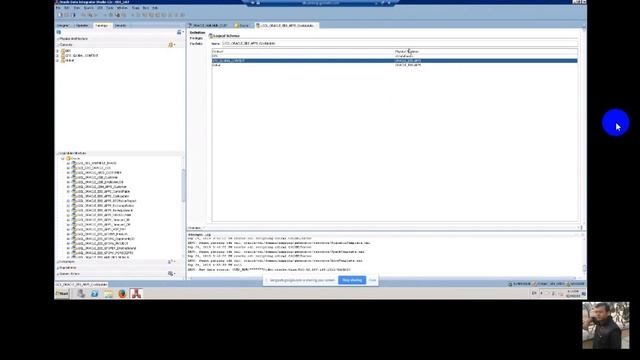The width and height of the screenshot is (640, 360).
Task: Open the file explorer taskbar icon
Action: [108, 293]
